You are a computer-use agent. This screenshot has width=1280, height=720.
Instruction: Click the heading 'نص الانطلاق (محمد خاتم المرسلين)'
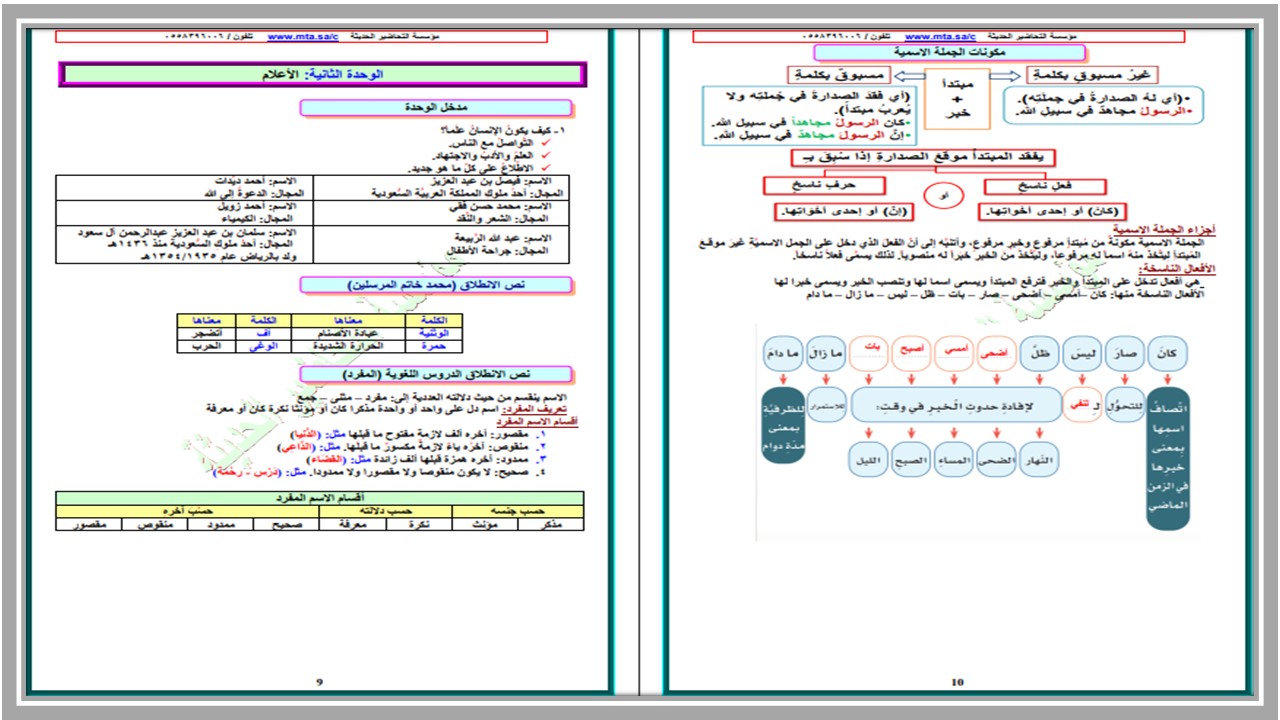tap(436, 285)
